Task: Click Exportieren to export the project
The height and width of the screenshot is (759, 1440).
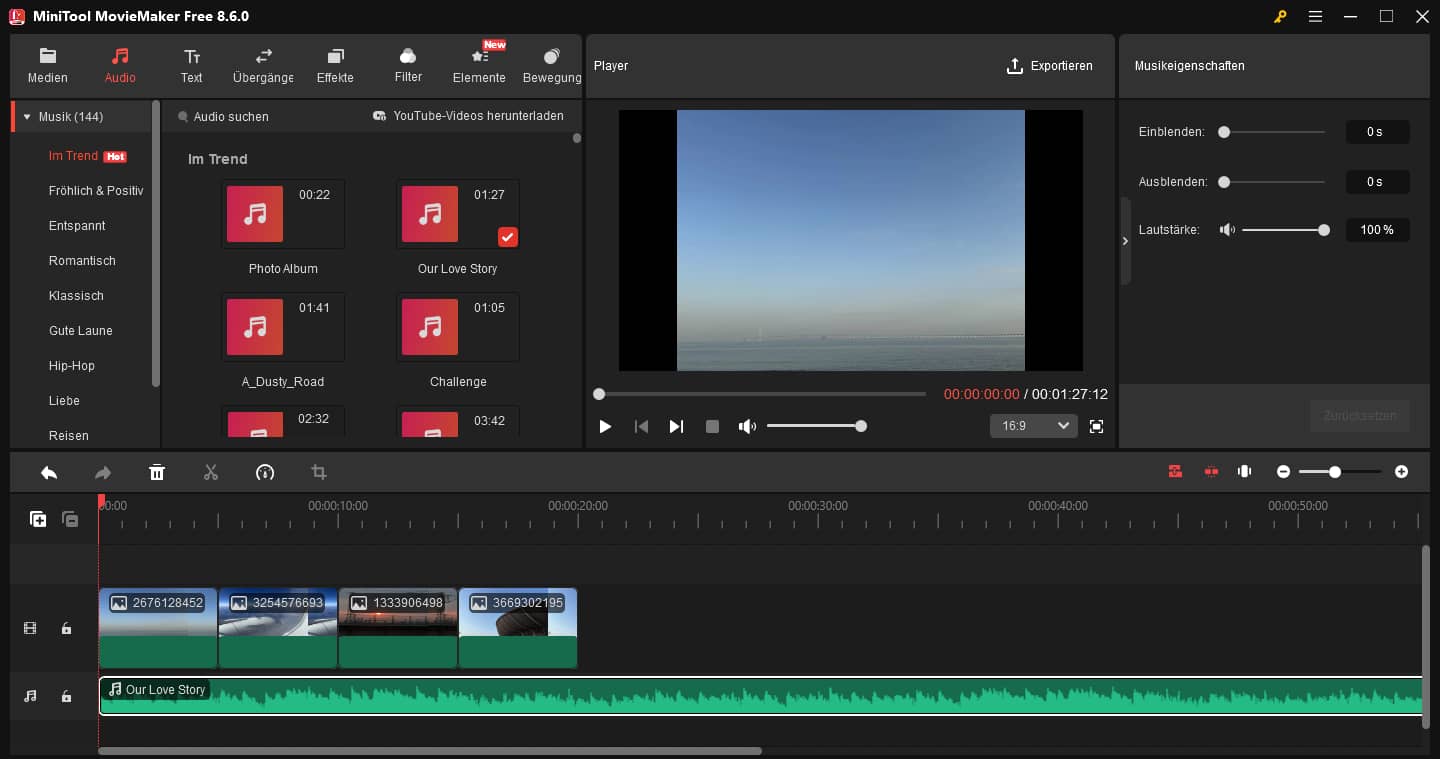Action: (x=1051, y=66)
